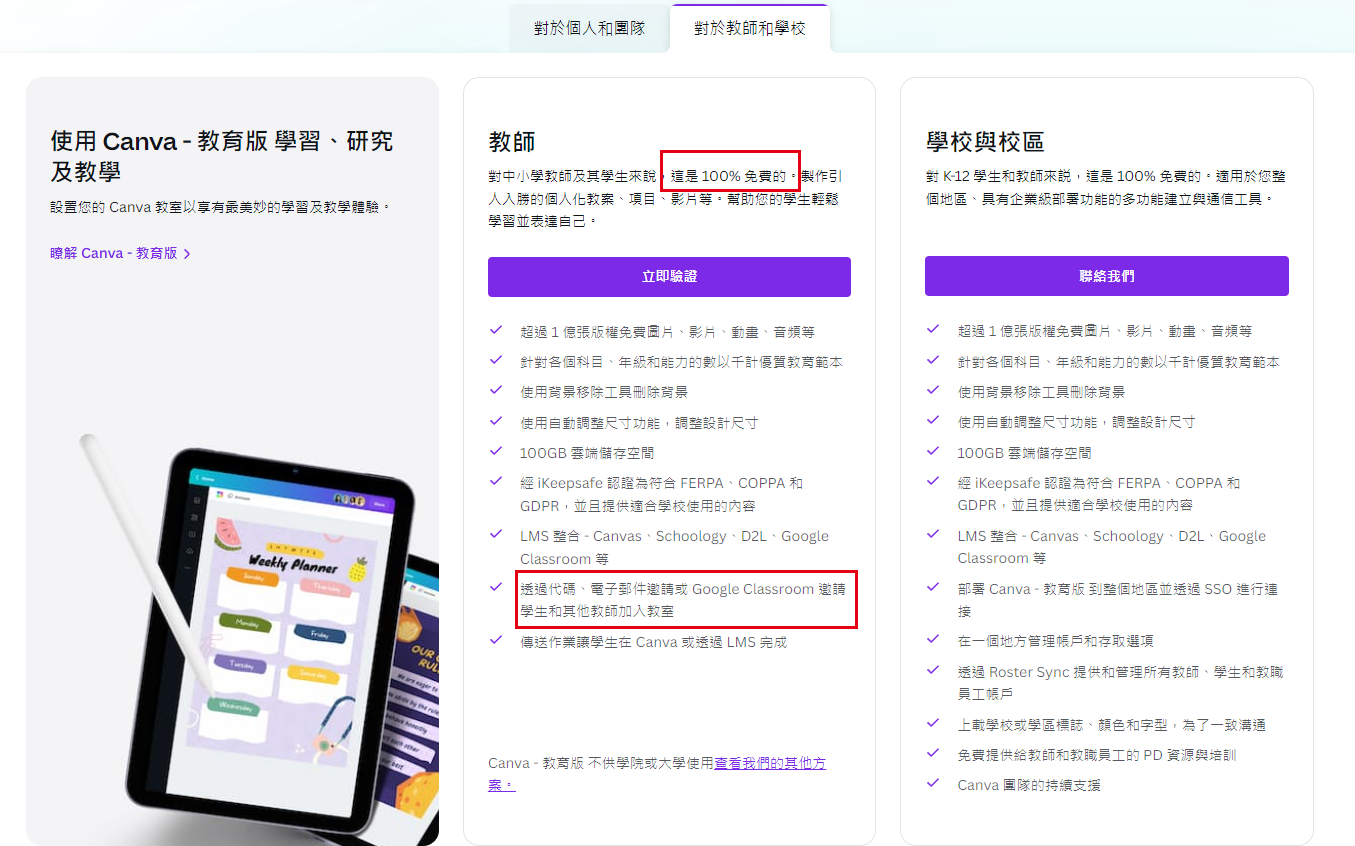Viewport: 1355px width, 846px height.
Task: Open the 查看我們的其他方案 link
Action: (770, 763)
